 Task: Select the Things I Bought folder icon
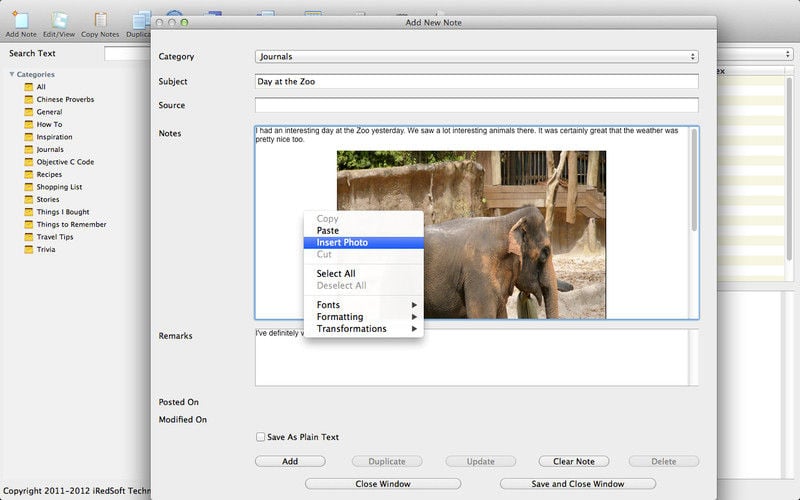(29, 212)
